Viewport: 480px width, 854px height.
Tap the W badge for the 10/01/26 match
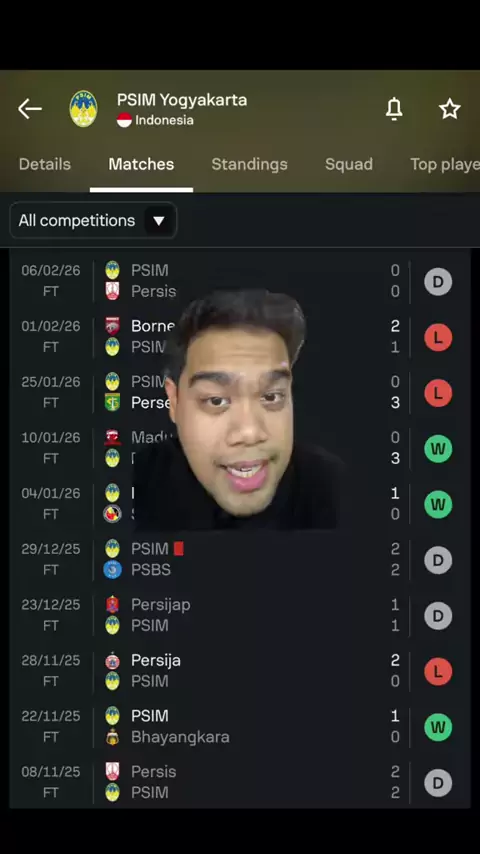pyautogui.click(x=438, y=449)
